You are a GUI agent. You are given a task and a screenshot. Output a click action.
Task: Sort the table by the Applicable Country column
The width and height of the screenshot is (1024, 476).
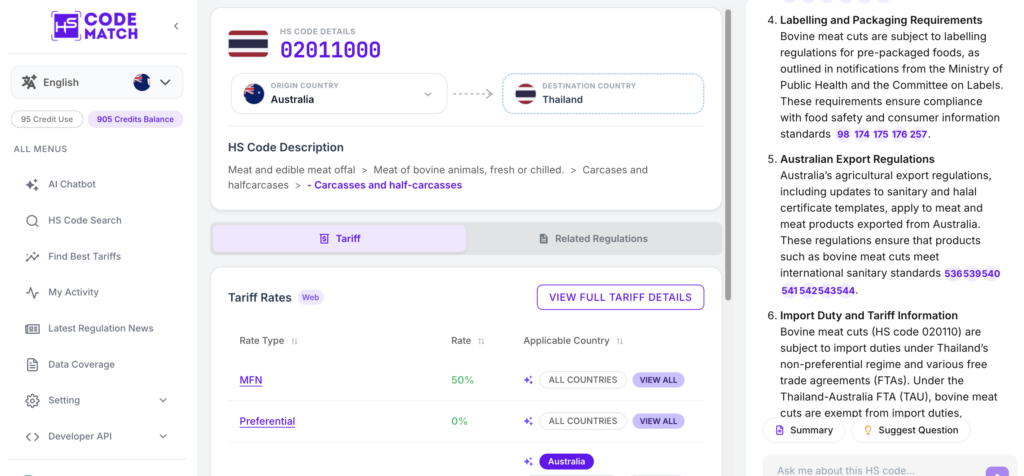click(620, 341)
